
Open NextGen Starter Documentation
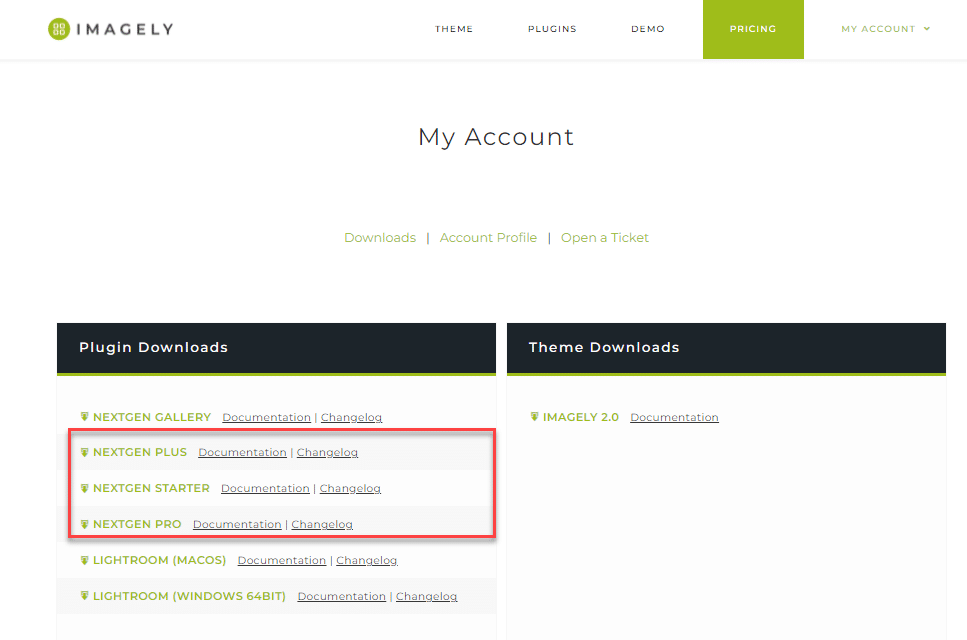click(265, 488)
